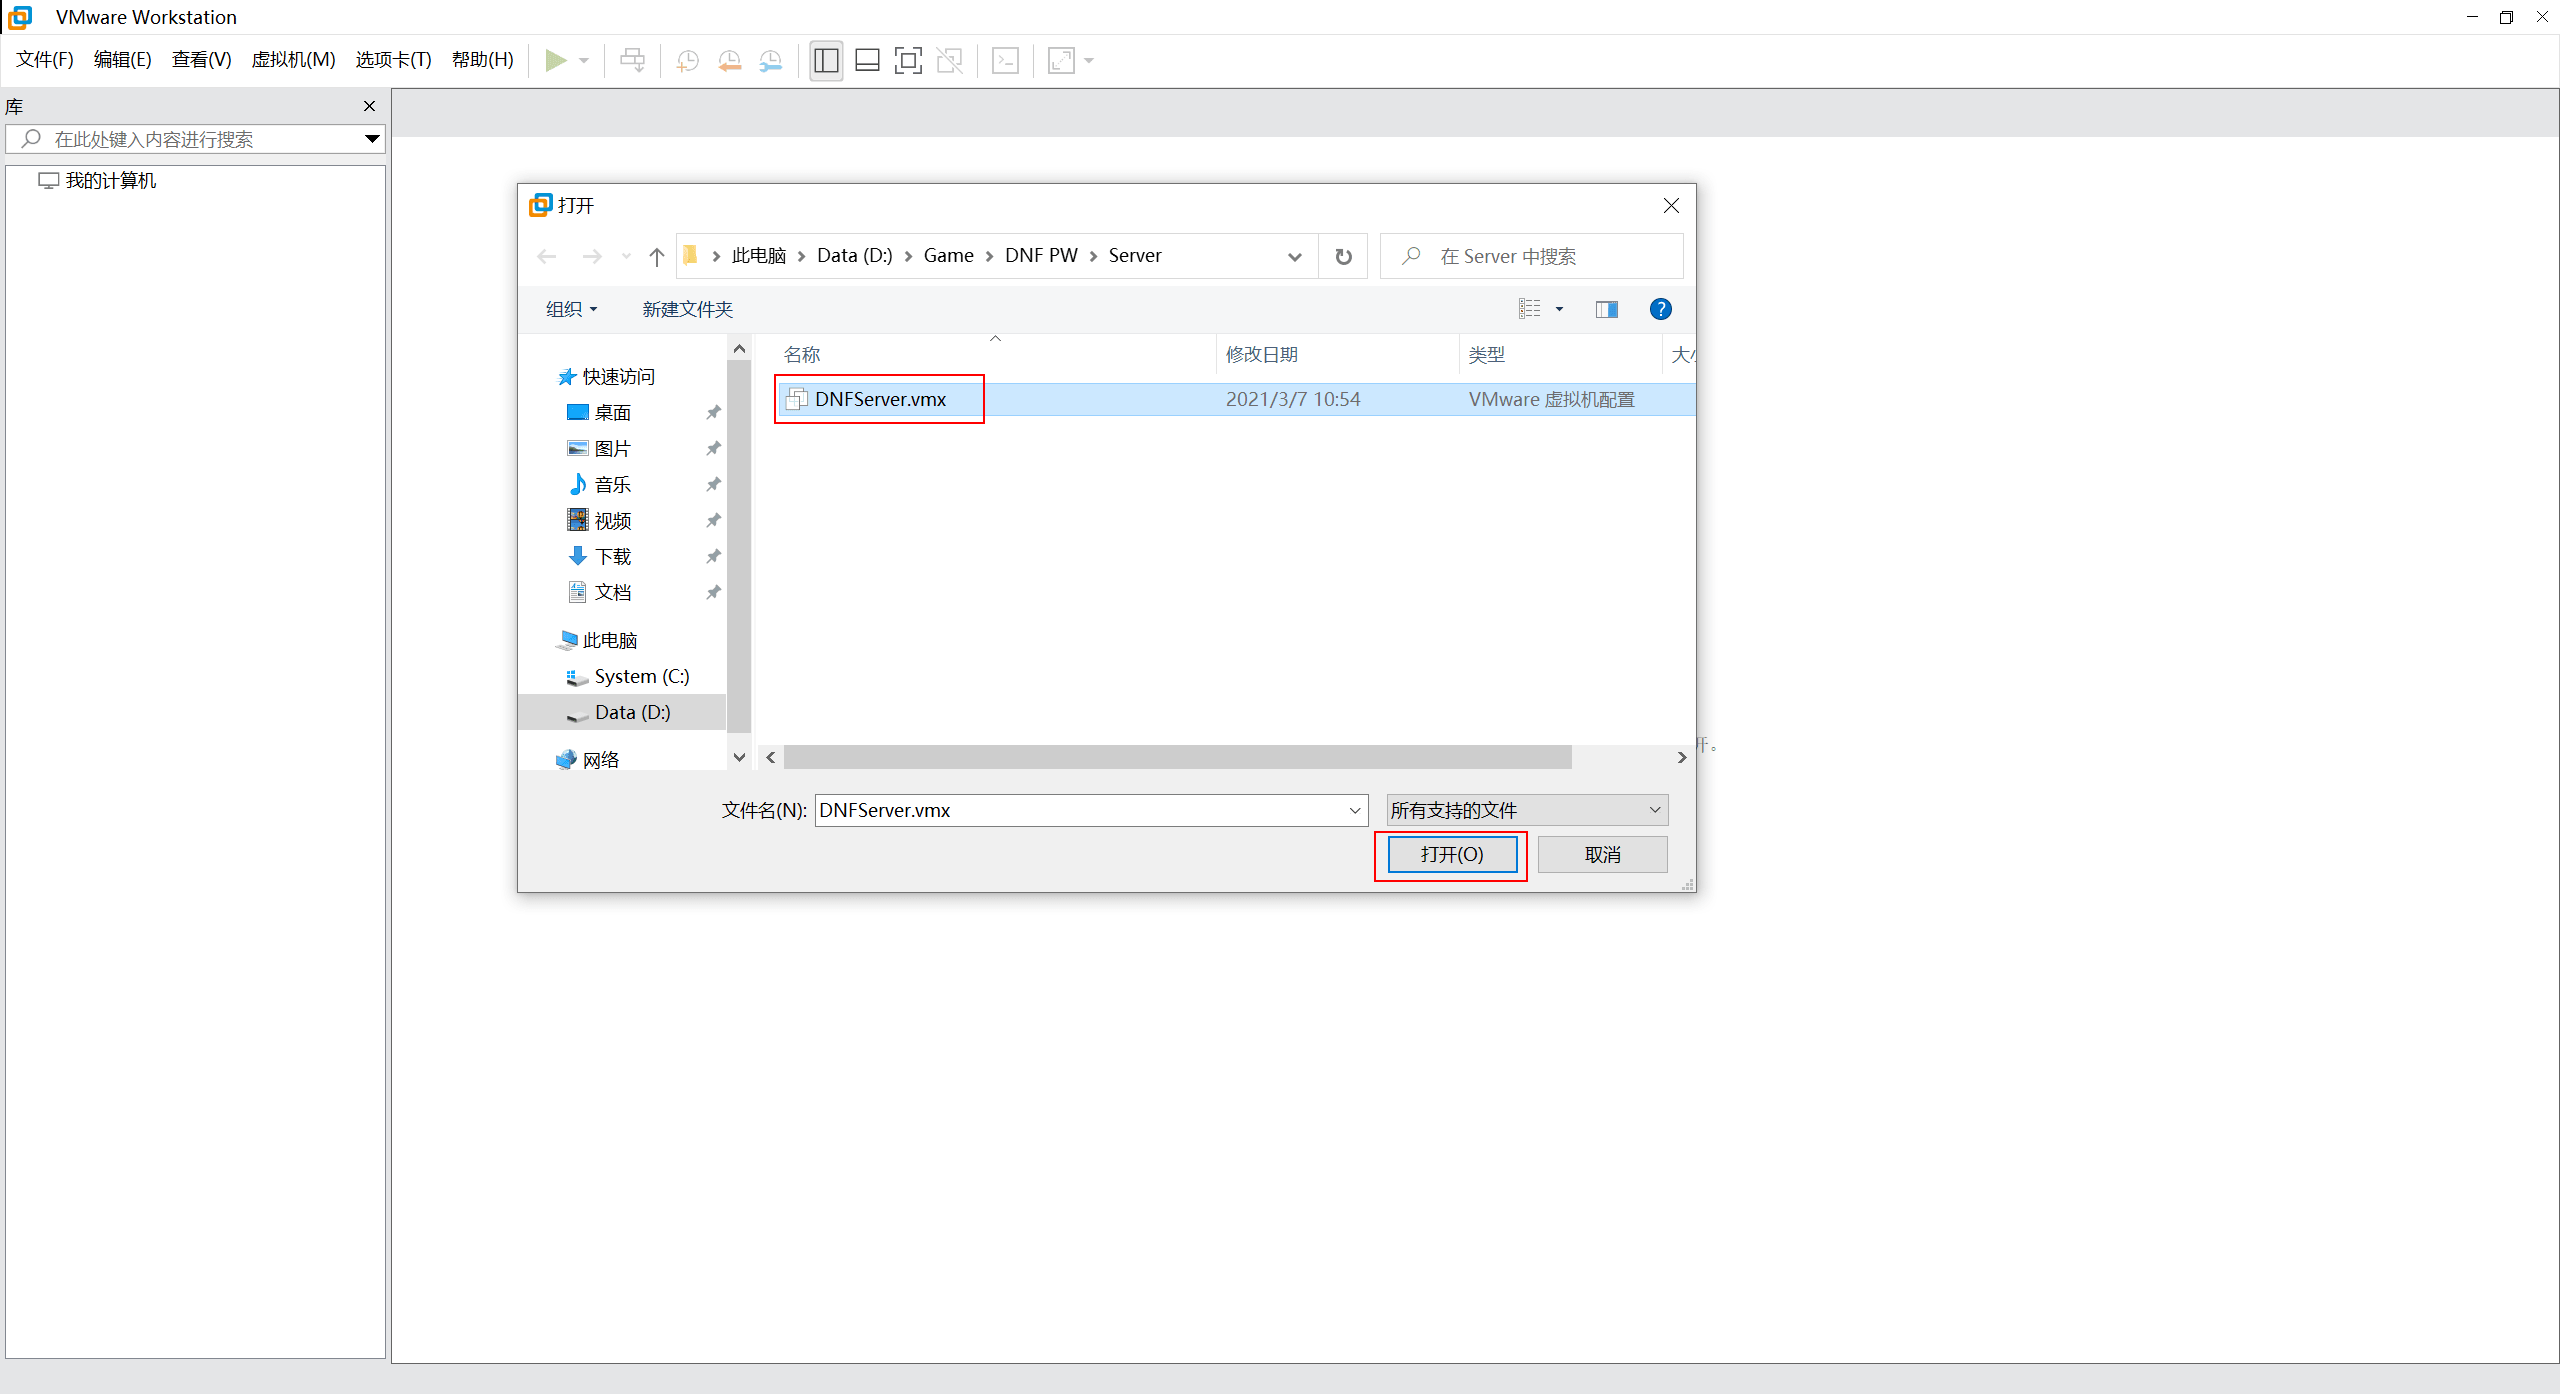Viewport: 2560px width, 1394px height.
Task: Click 此电脑 in the address breadcrumb
Action: [x=759, y=256]
